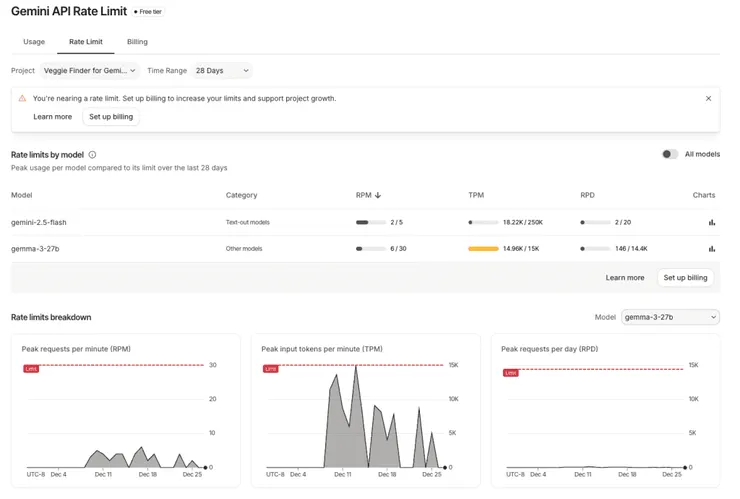Screen dimensions: 740x499
Task: Click RPM progress bar for gemini-2.5-flash
Action: coord(371,222)
